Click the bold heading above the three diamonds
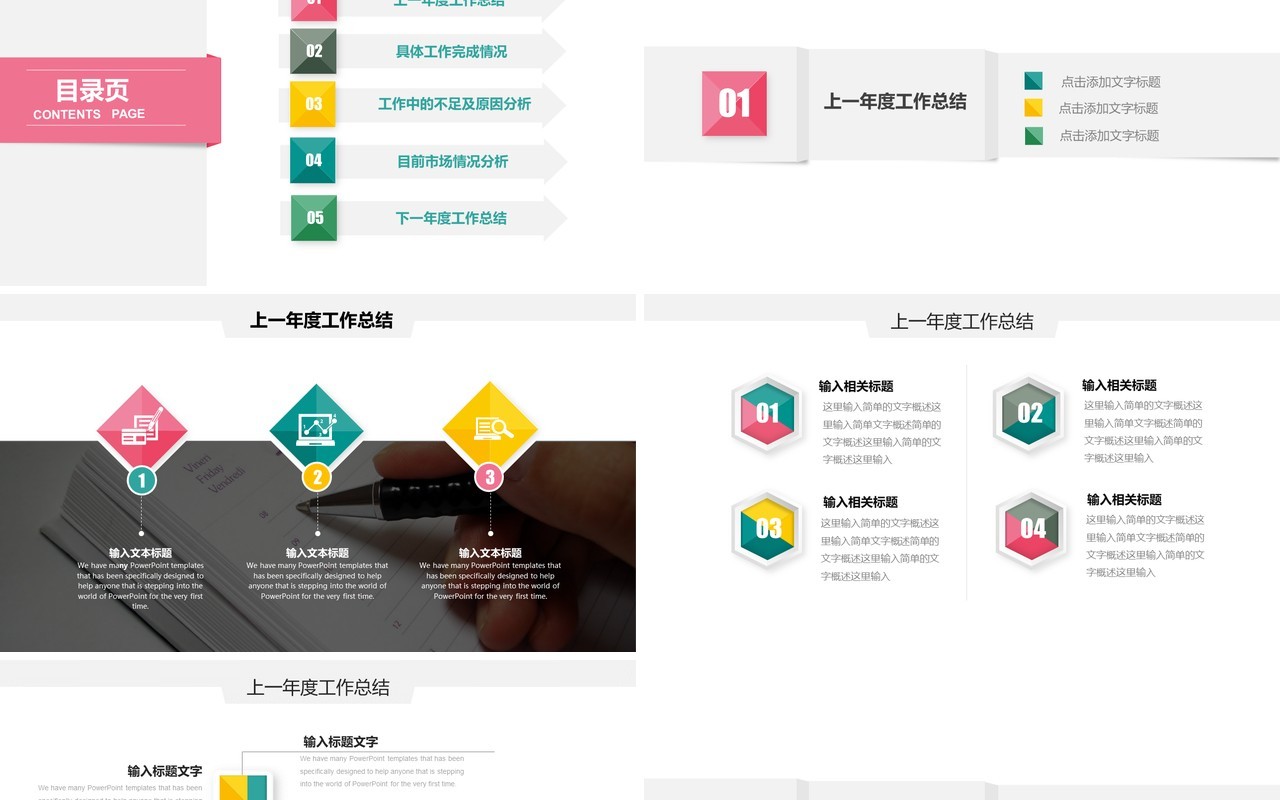The image size is (1280, 800). [x=321, y=320]
